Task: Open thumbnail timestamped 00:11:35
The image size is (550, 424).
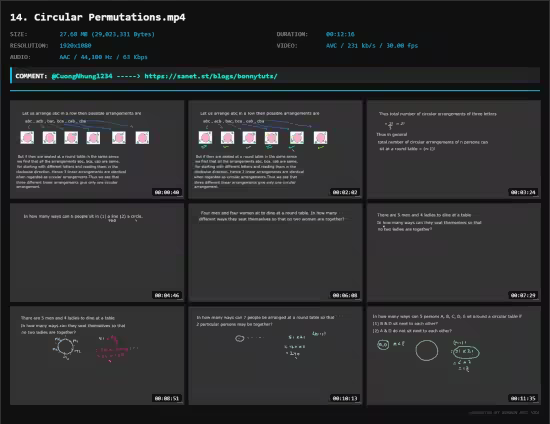Action: [x=454, y=356]
